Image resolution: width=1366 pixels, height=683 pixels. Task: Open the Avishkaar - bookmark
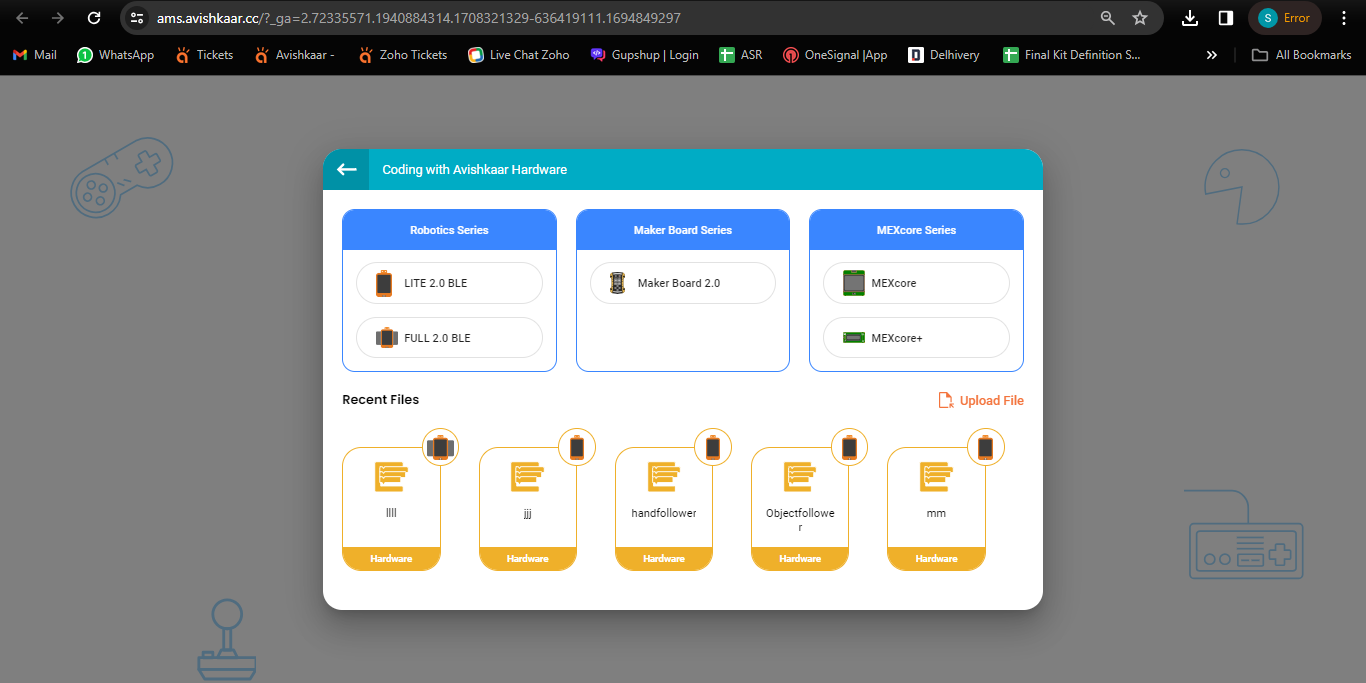click(295, 55)
